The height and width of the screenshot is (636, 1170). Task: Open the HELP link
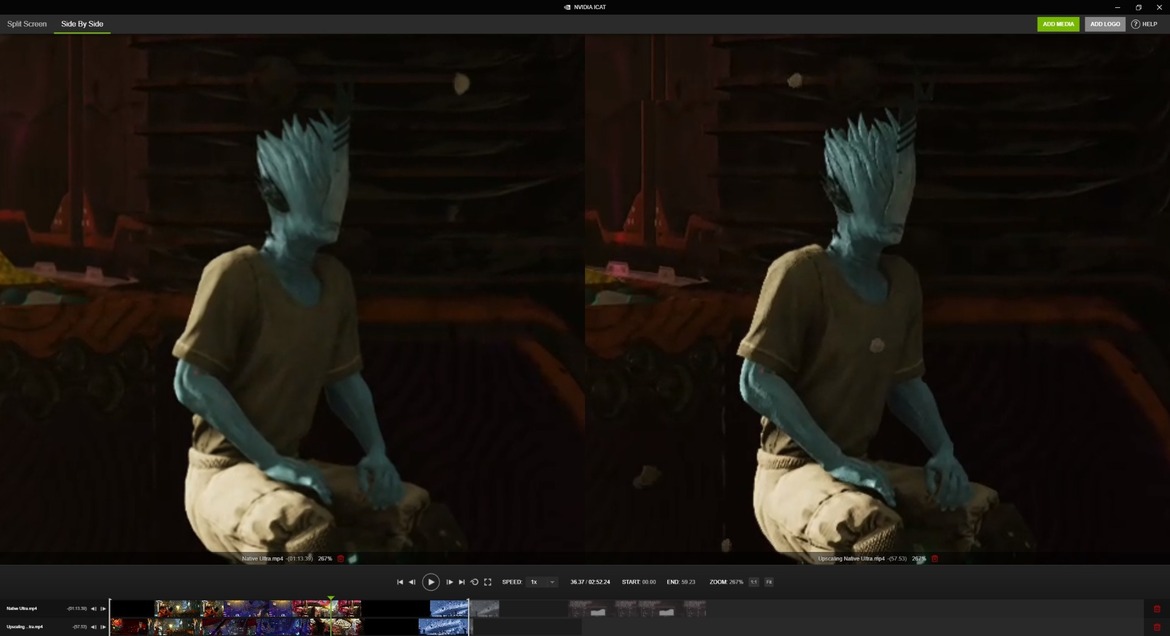tap(1145, 24)
